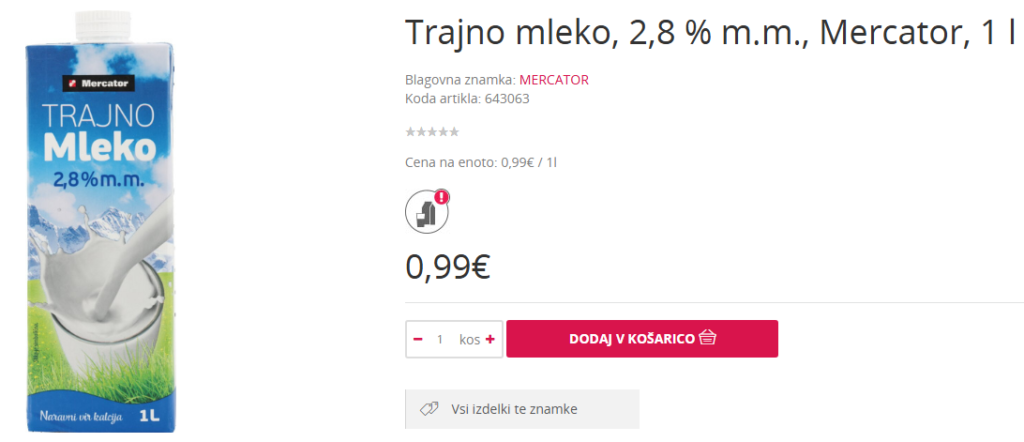Click the fourth rating star

point(443,132)
